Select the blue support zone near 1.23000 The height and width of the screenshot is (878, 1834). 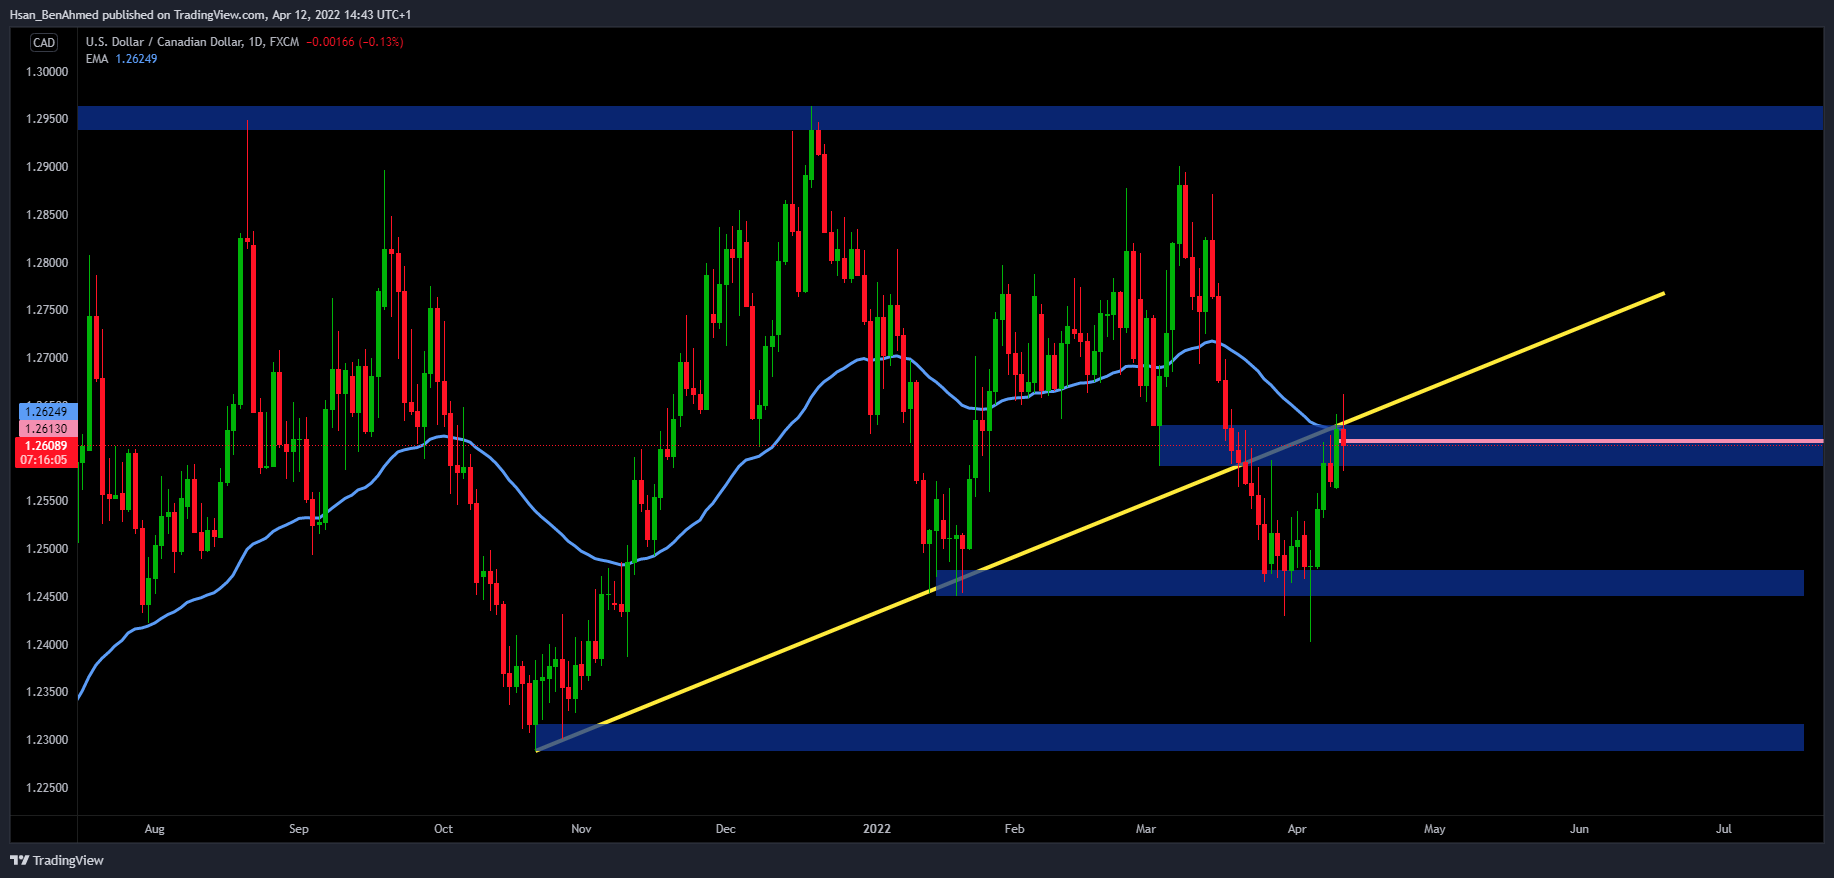click(1169, 737)
